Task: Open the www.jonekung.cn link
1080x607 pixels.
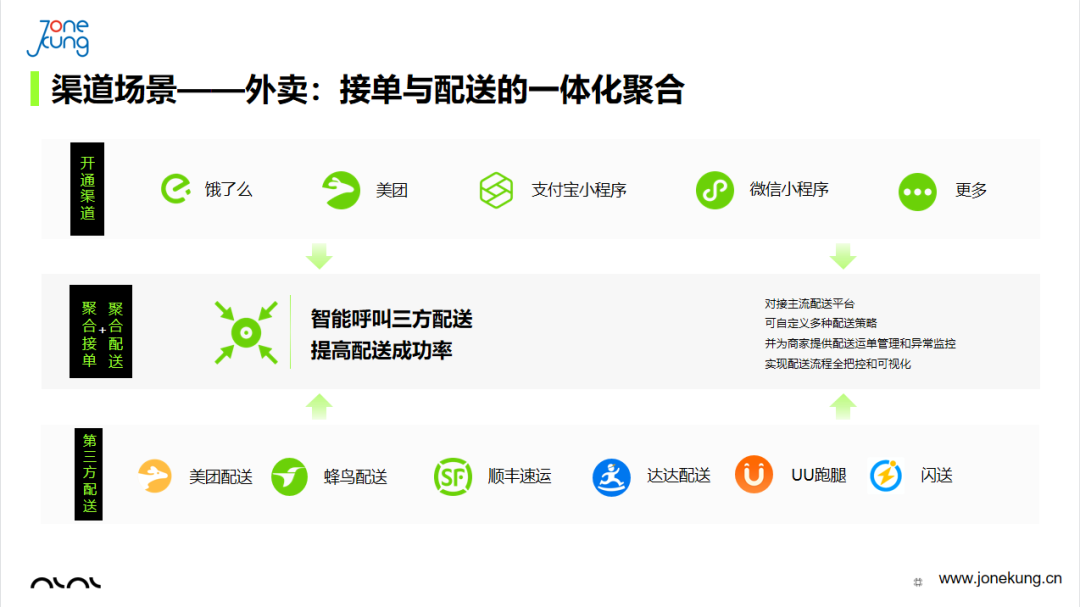Action: 1000,578
